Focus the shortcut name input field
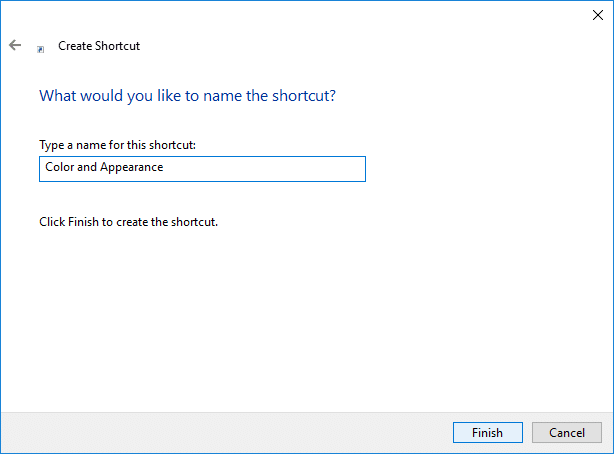This screenshot has width=614, height=454. pos(201,168)
